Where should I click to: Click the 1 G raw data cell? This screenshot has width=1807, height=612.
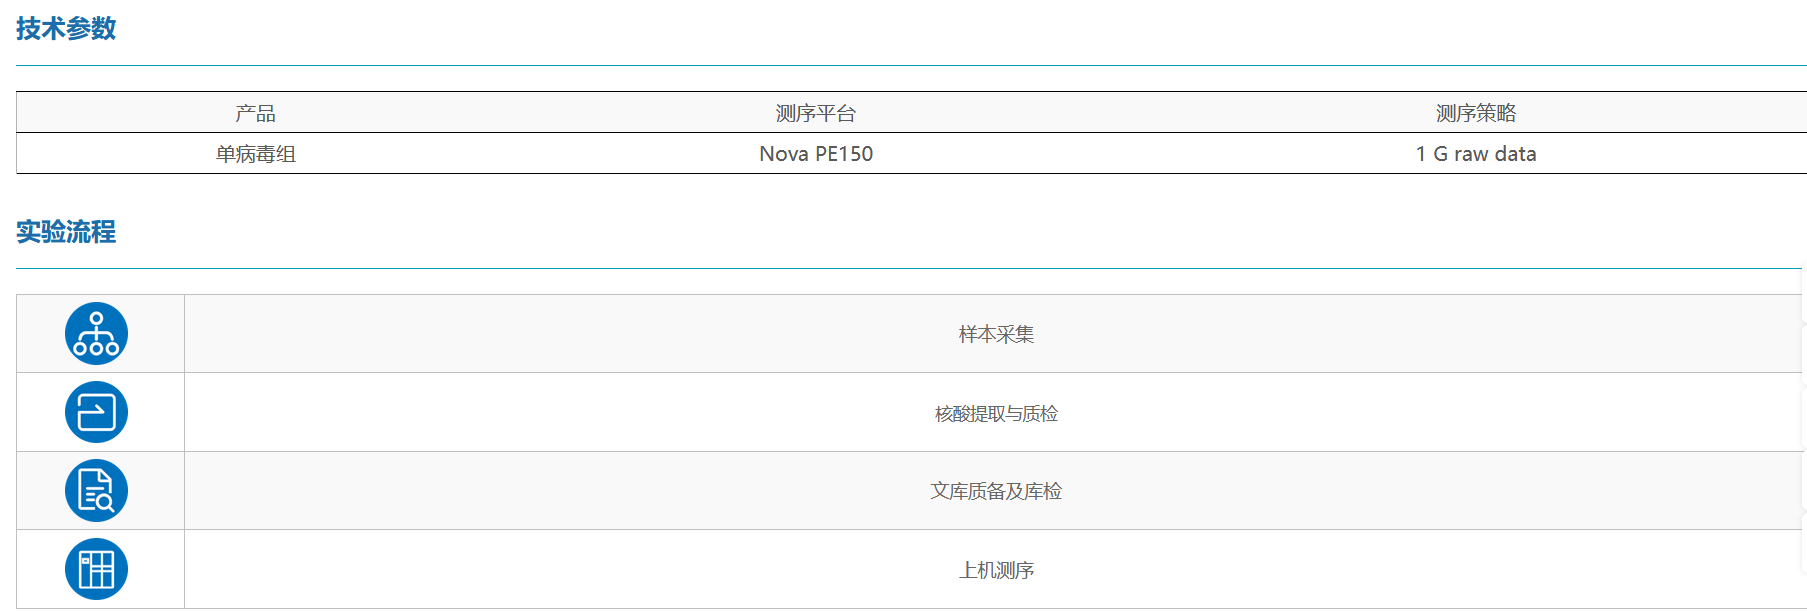[1476, 154]
